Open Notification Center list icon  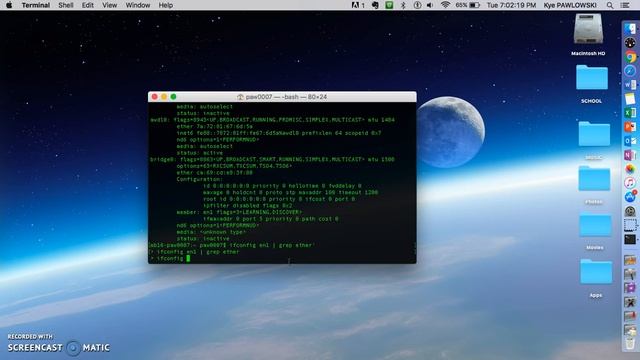tap(625, 5)
